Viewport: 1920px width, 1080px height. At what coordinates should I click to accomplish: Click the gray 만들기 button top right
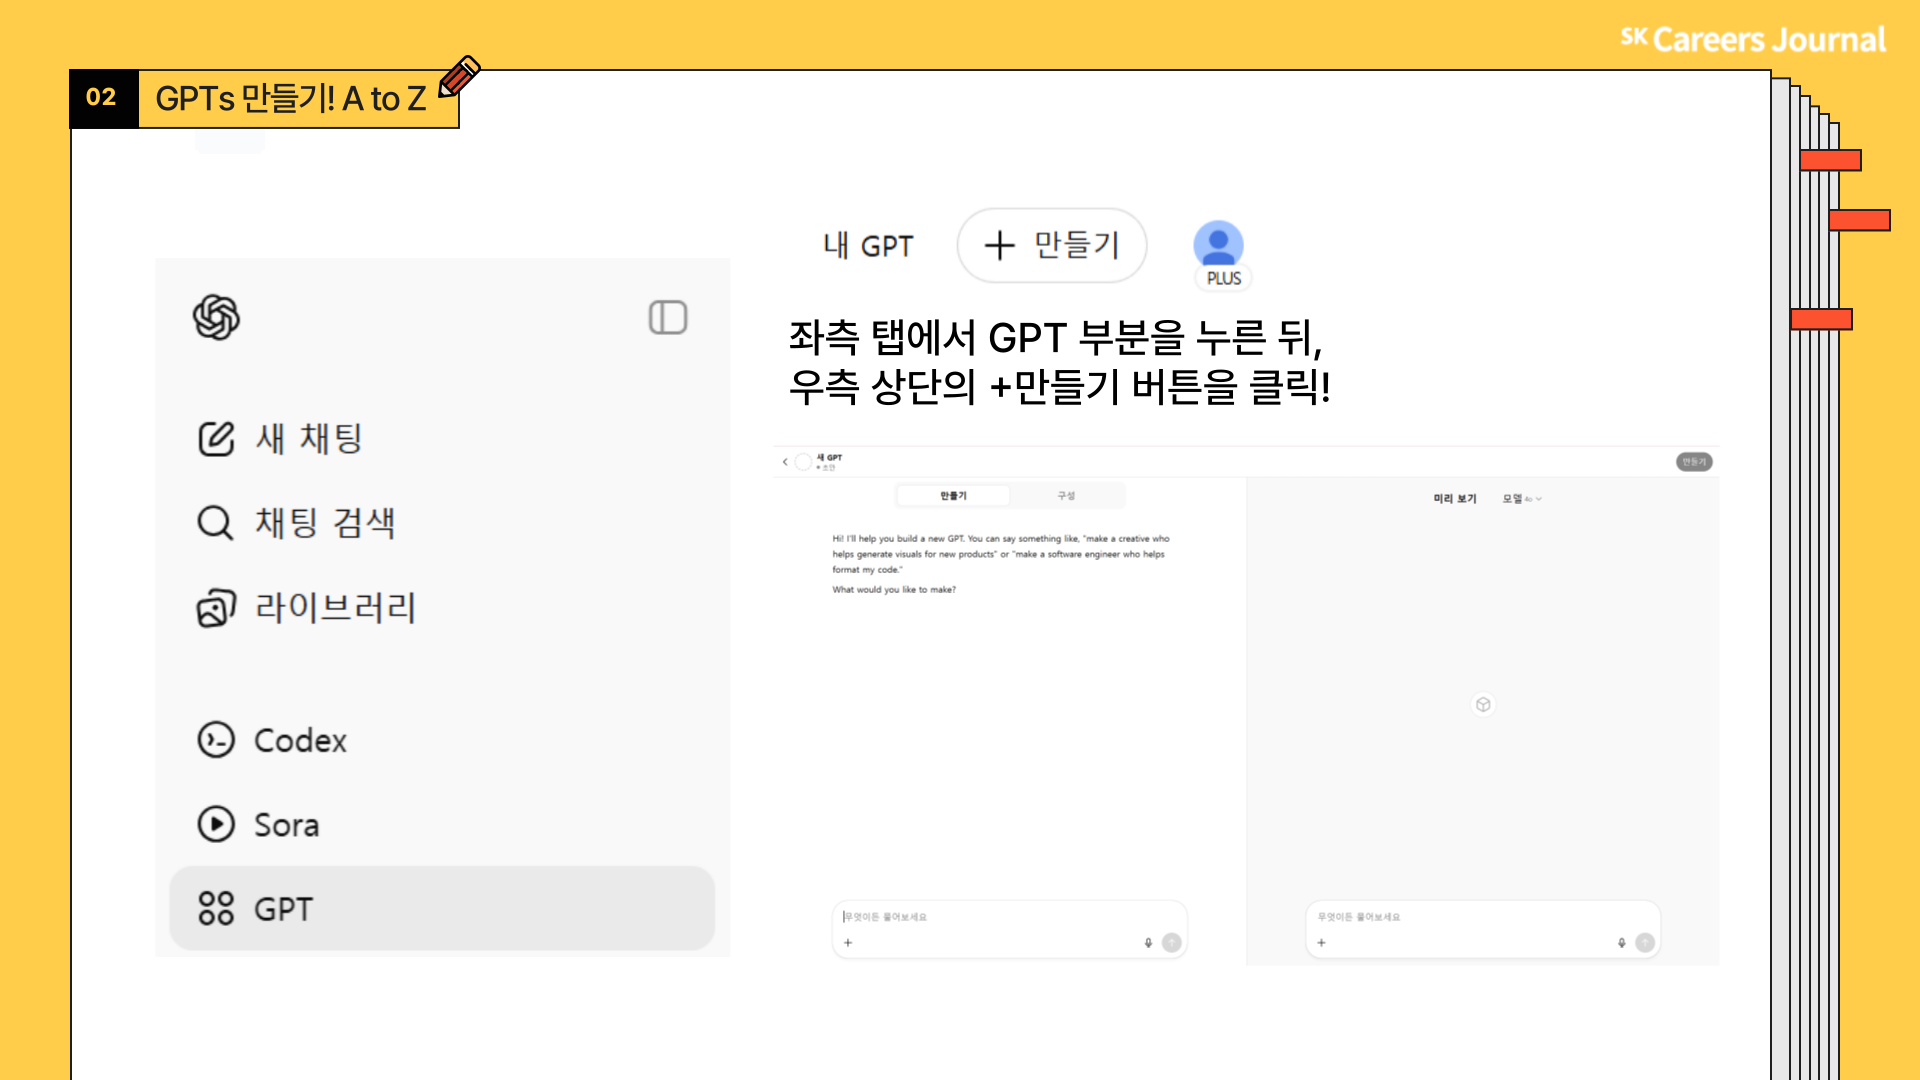coord(1693,462)
